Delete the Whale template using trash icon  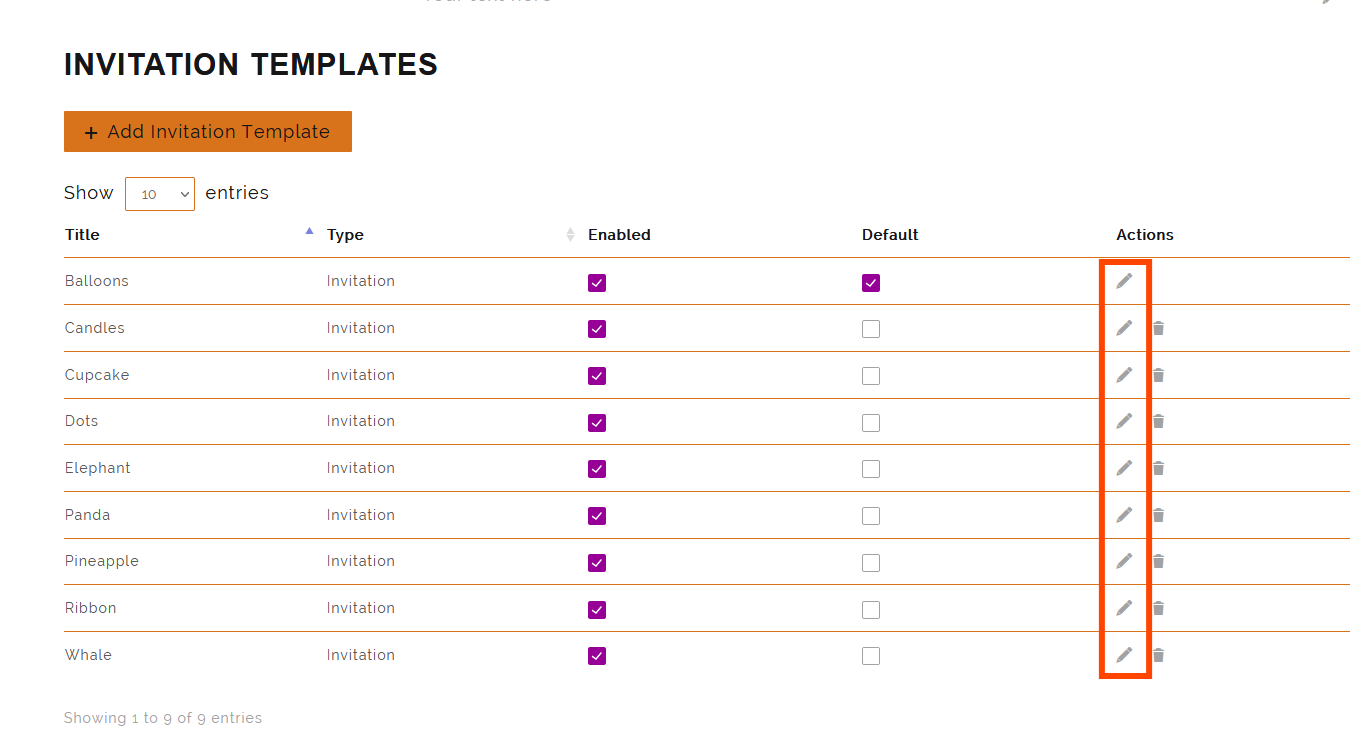(x=1158, y=655)
